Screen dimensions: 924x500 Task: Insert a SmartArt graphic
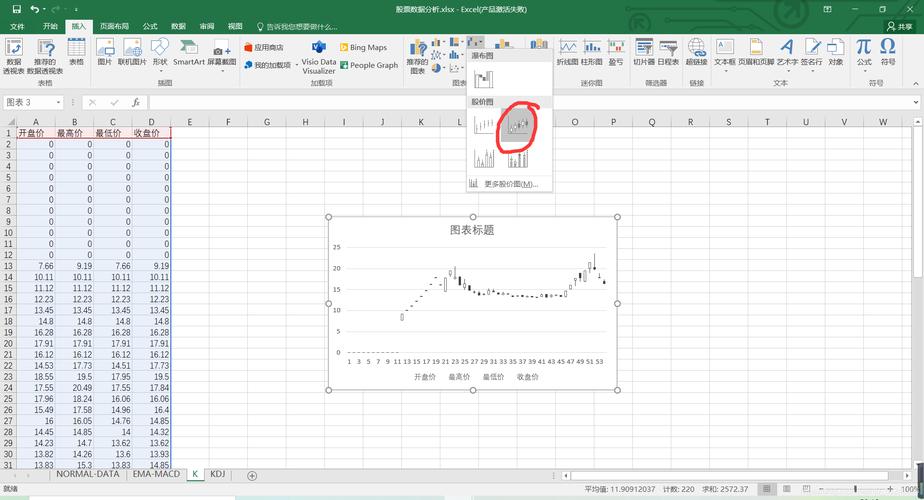coord(189,52)
